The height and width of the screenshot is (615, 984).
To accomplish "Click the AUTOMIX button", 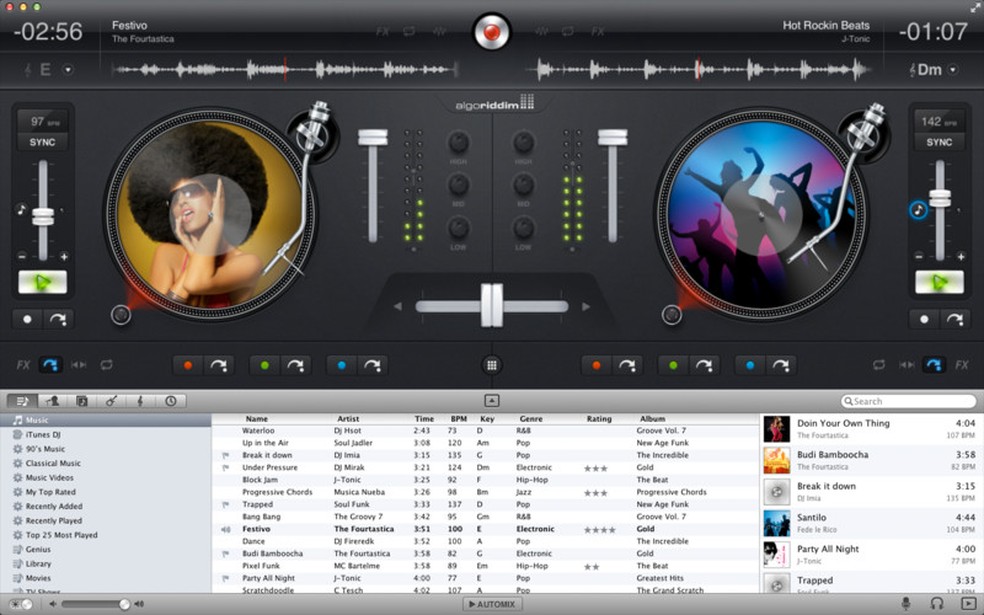I will click(x=491, y=603).
